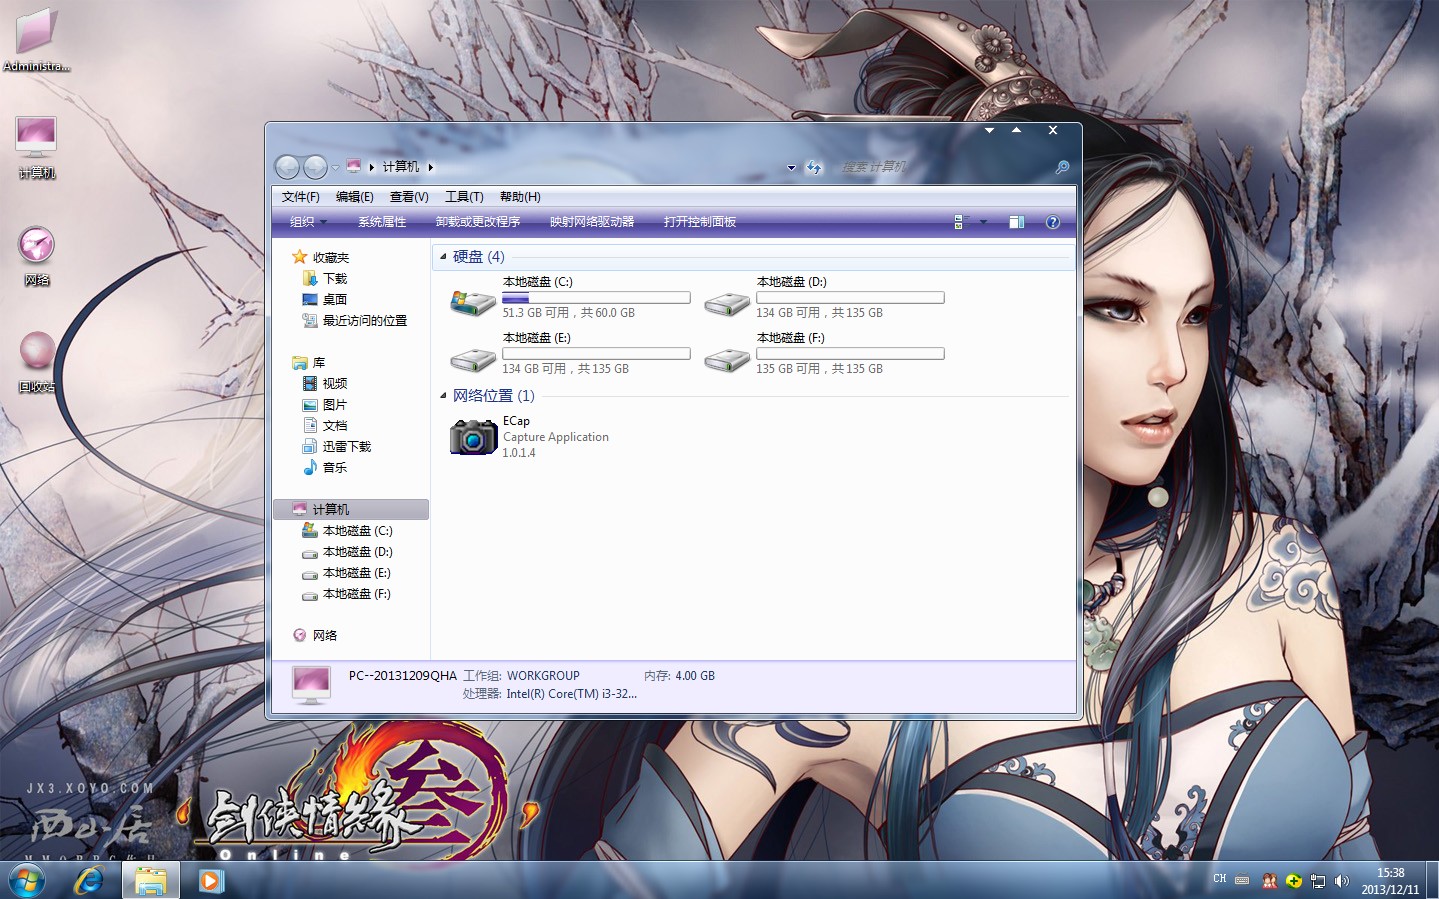Open the 帮助(H) menu
Screen dimensions: 1439x899
[520, 197]
